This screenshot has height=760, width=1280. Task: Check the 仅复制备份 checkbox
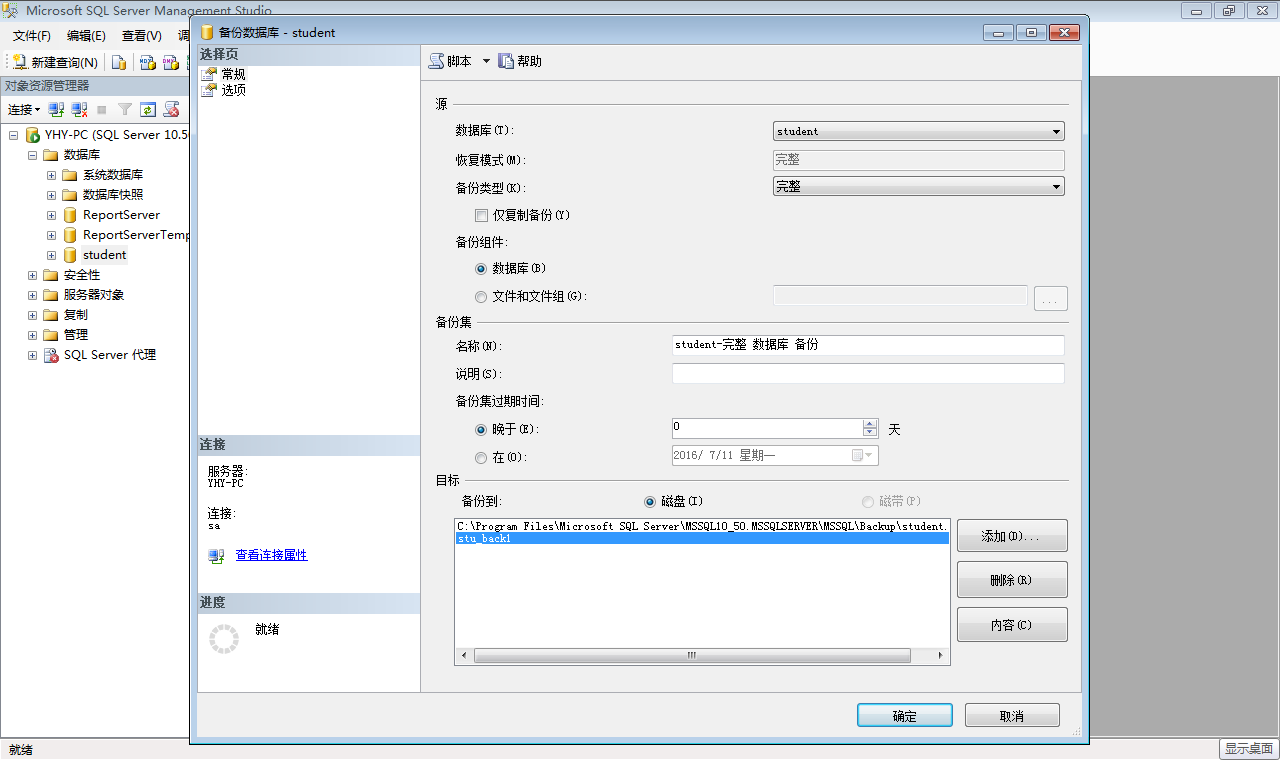(481, 215)
